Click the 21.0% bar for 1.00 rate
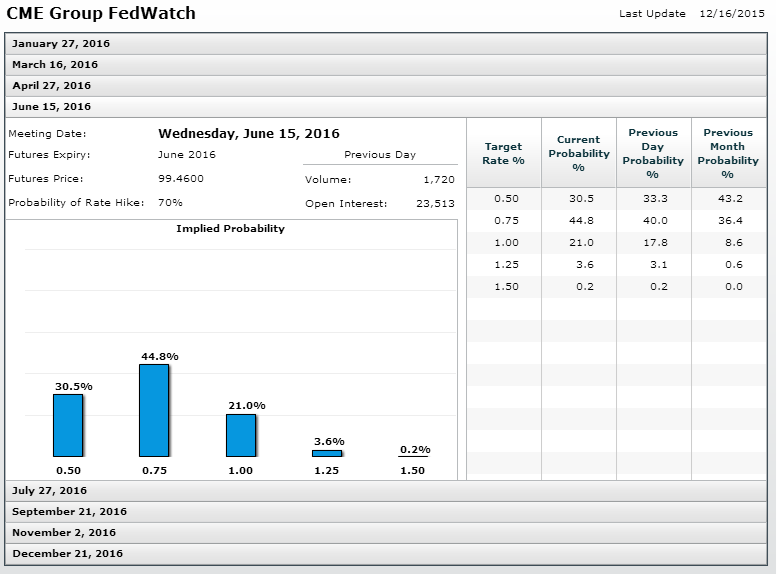 tap(241, 435)
